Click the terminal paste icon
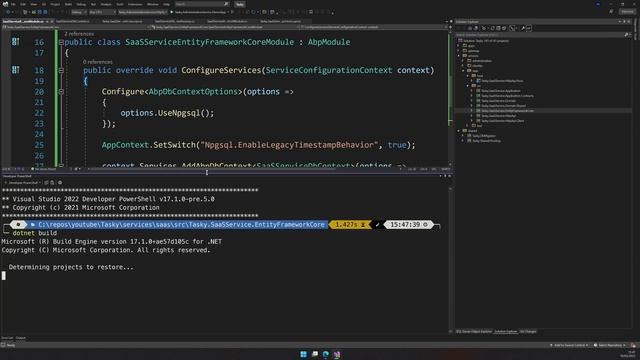Screen dimensions: 640x360 click(52, 183)
